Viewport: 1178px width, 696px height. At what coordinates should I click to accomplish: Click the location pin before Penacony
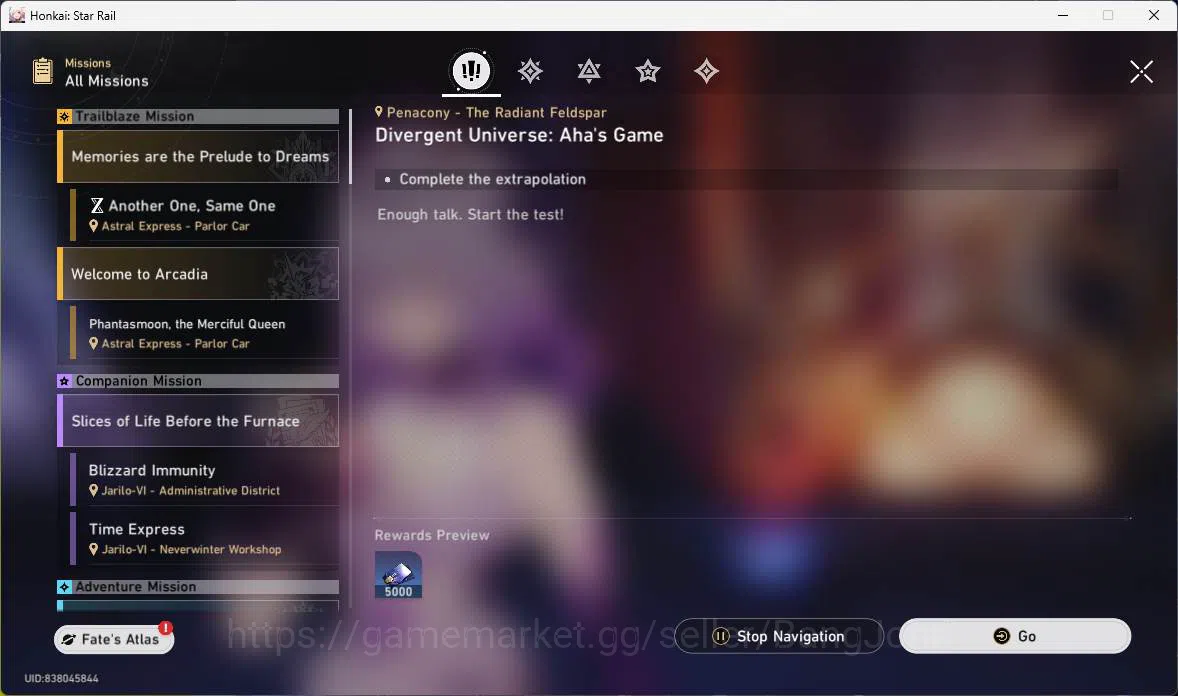379,112
